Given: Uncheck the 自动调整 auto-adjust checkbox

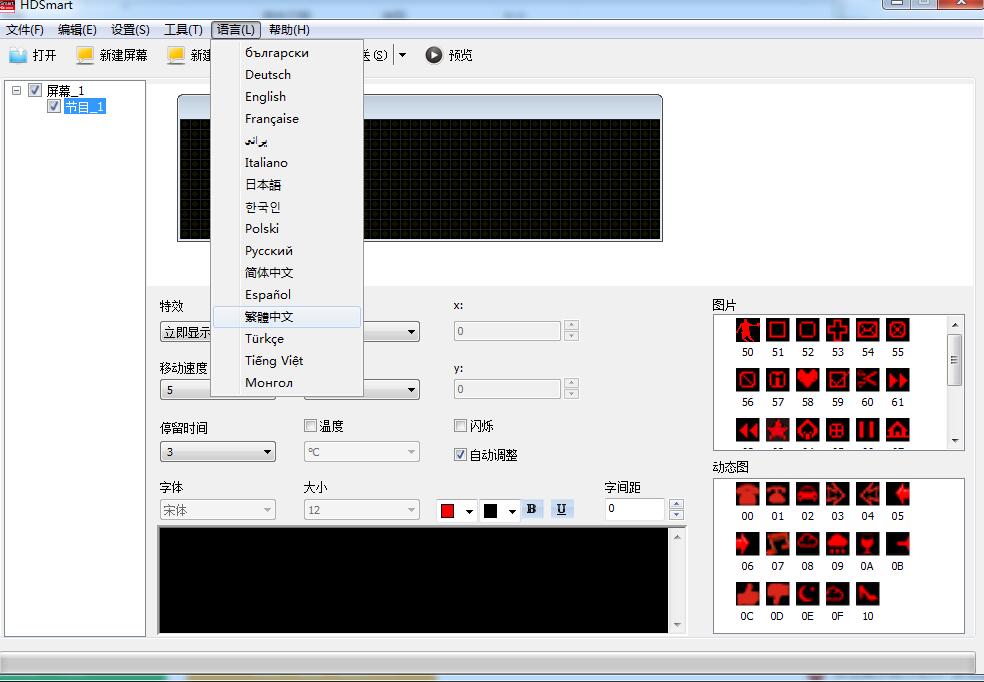Looking at the screenshot, I should [460, 455].
